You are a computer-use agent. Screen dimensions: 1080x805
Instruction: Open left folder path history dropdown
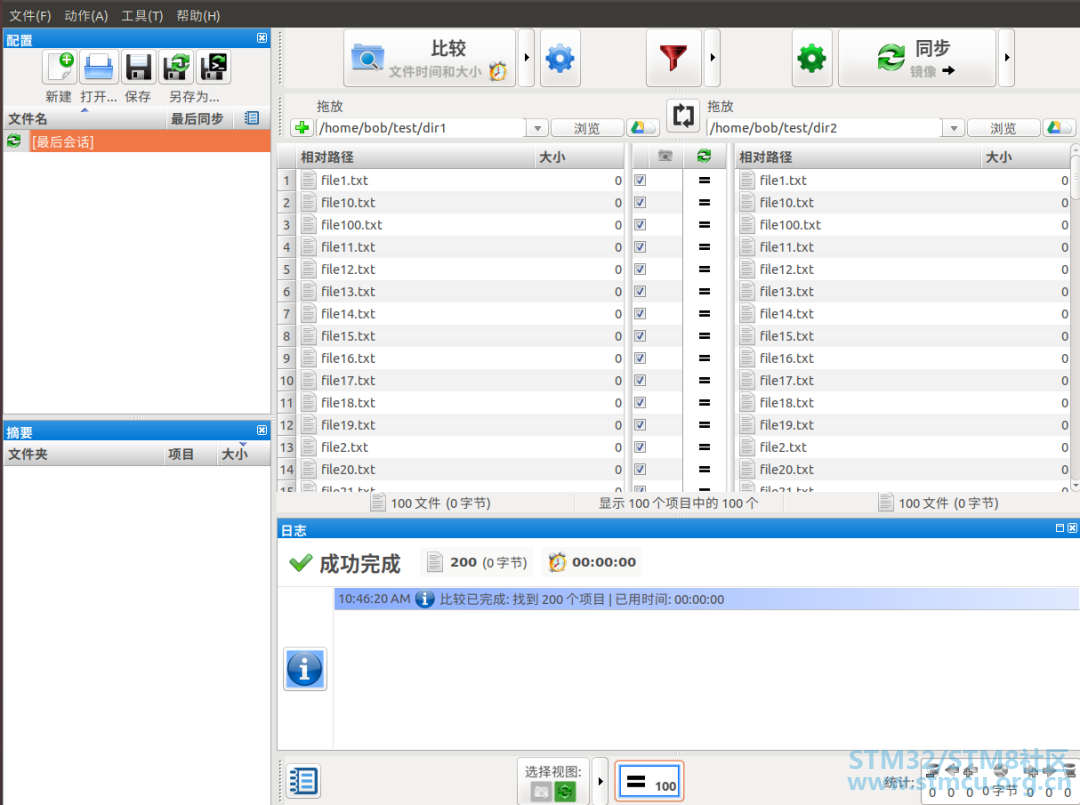(537, 128)
